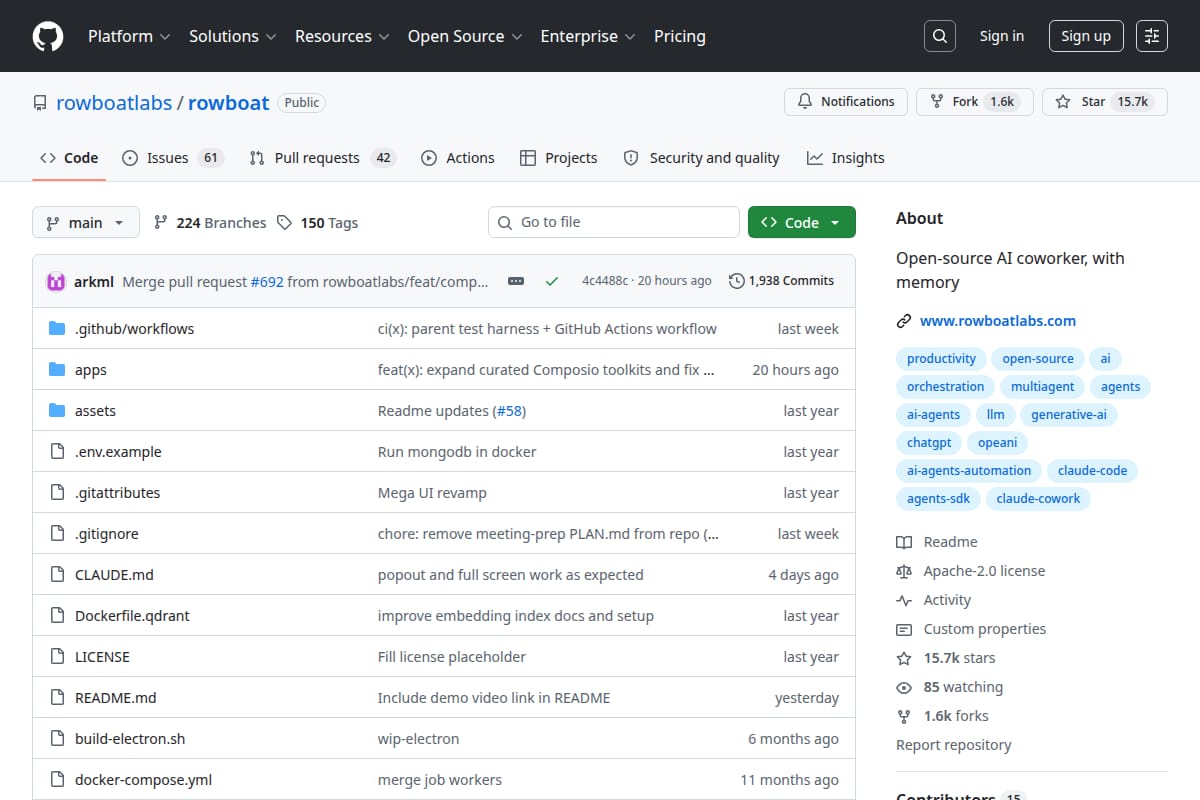Image resolution: width=1200 pixels, height=800 pixels.
Task: Open the README.md file
Action: click(116, 698)
